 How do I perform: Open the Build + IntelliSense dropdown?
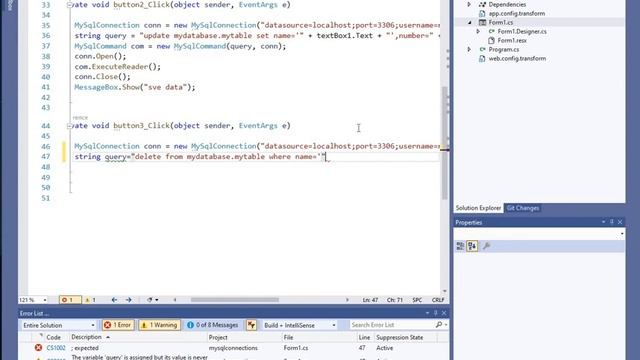click(300, 325)
